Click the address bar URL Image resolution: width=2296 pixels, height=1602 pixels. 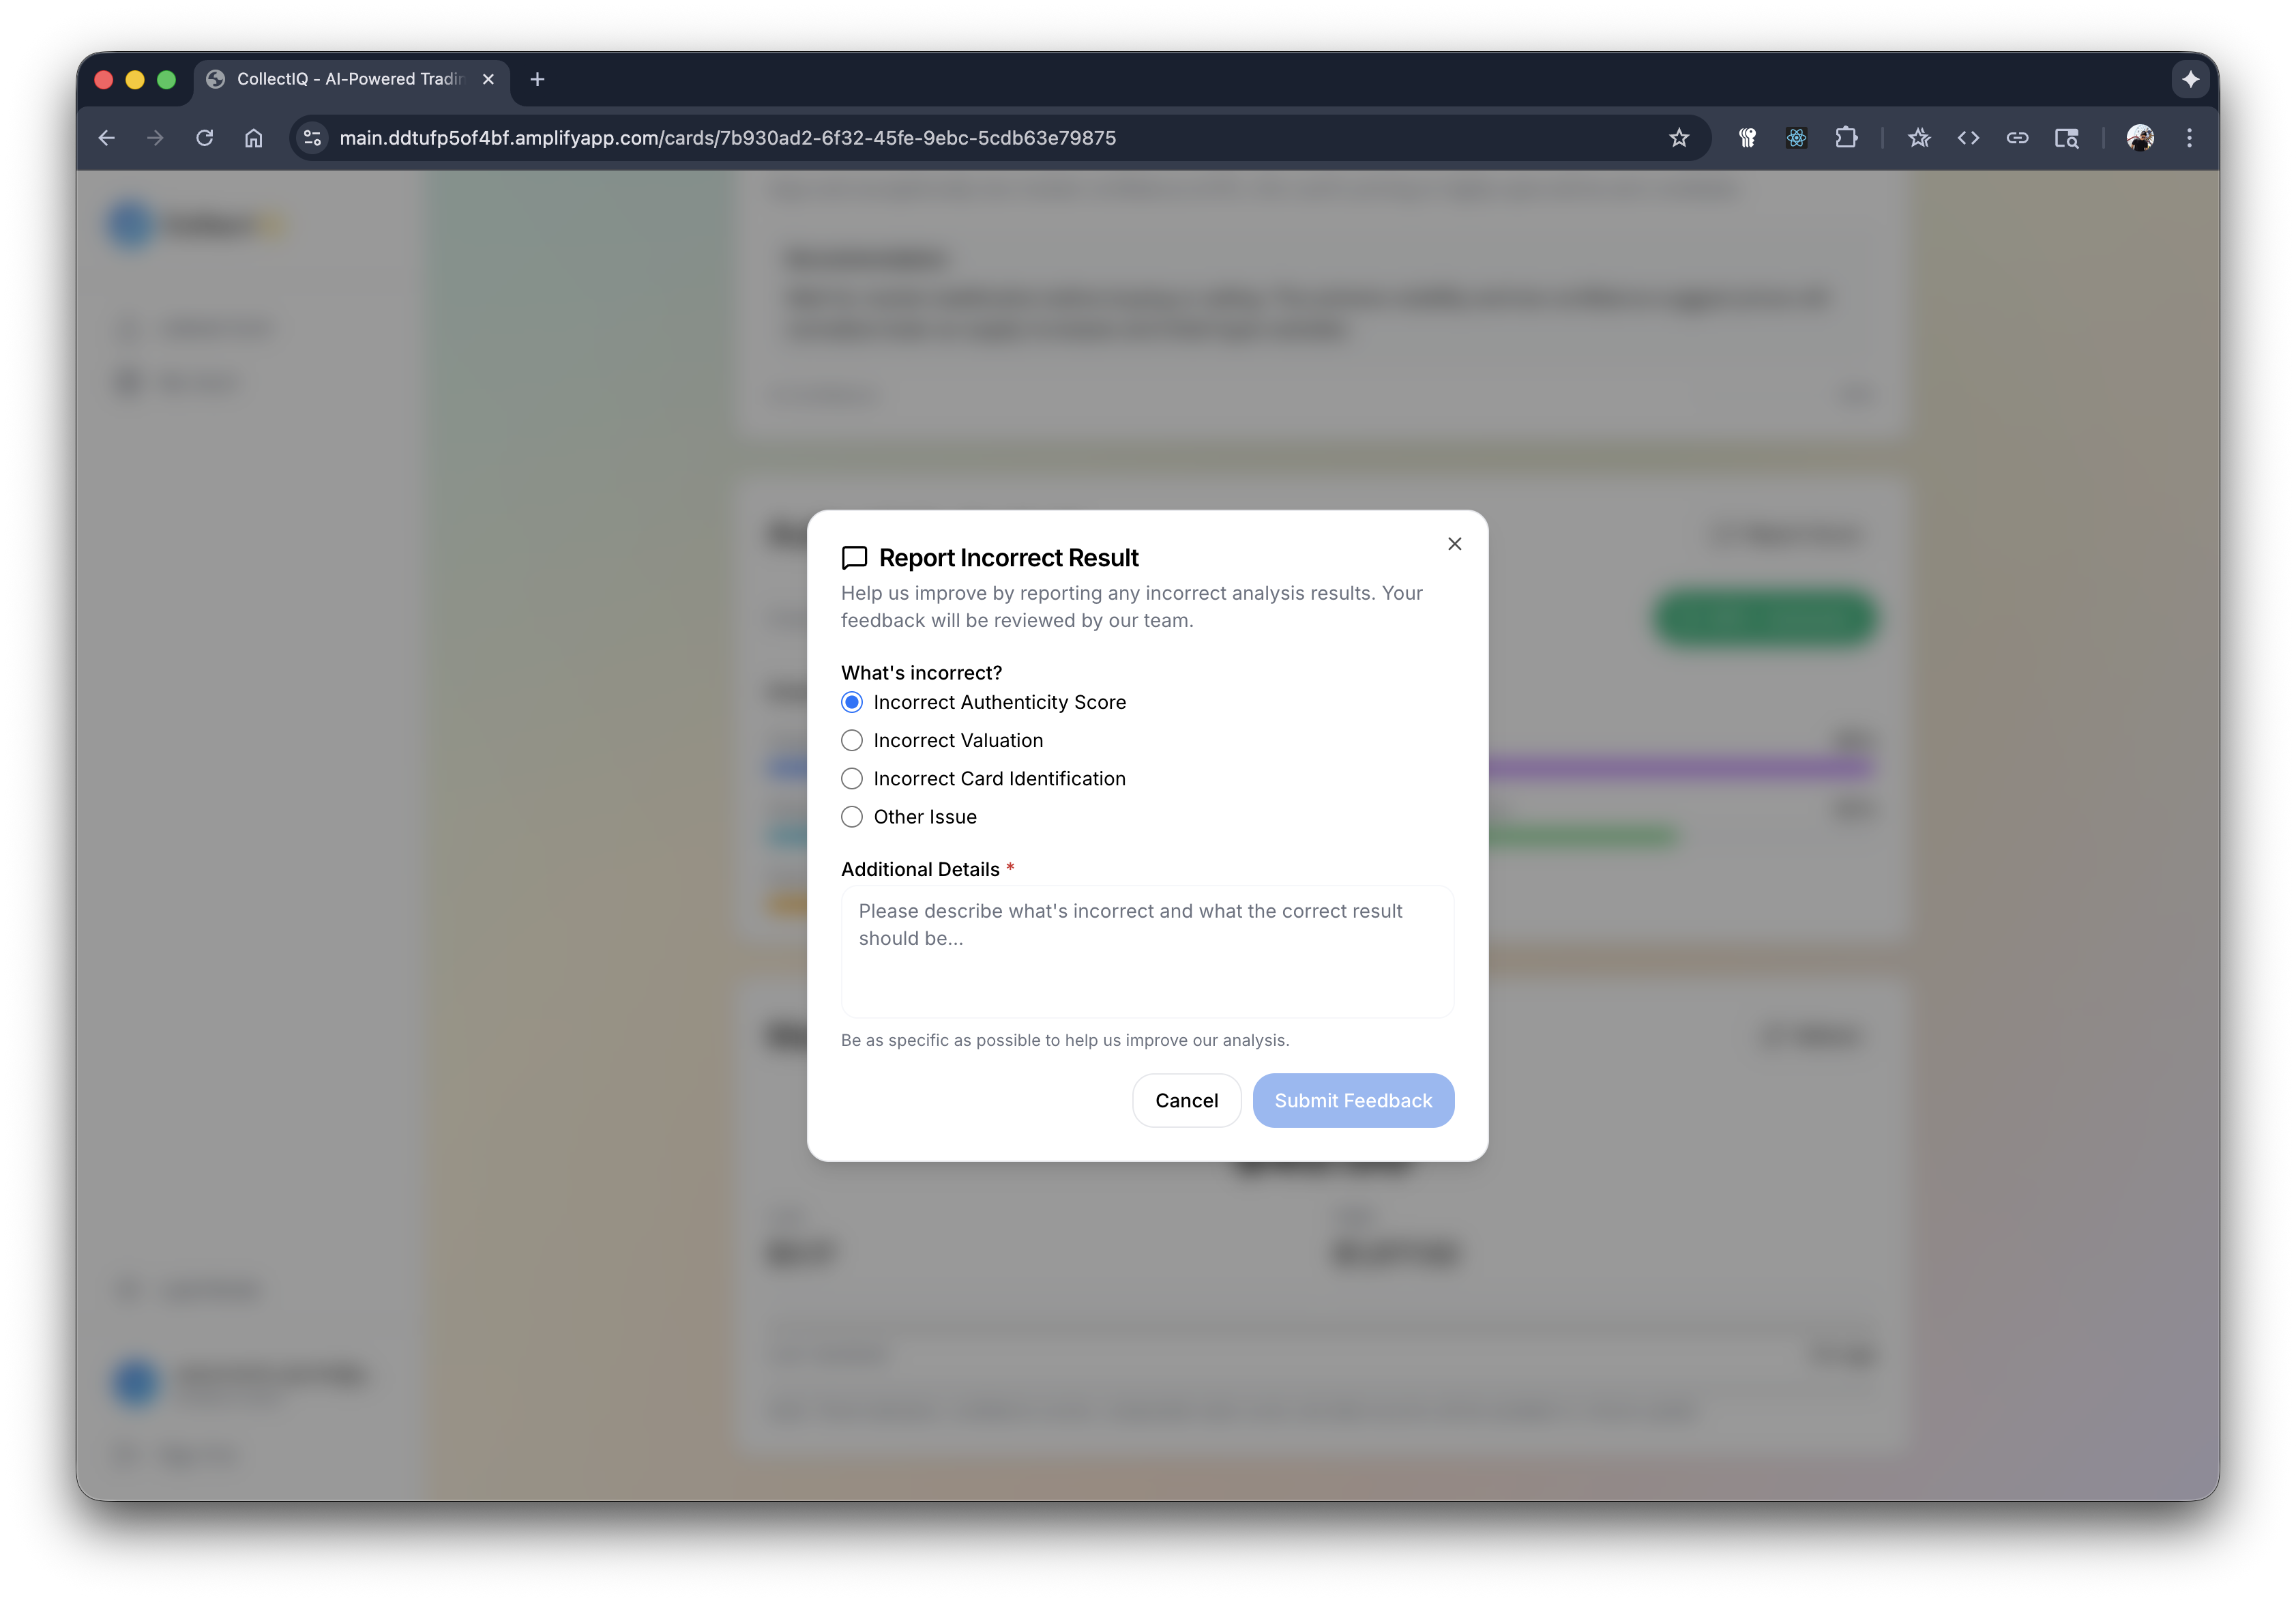[x=727, y=138]
